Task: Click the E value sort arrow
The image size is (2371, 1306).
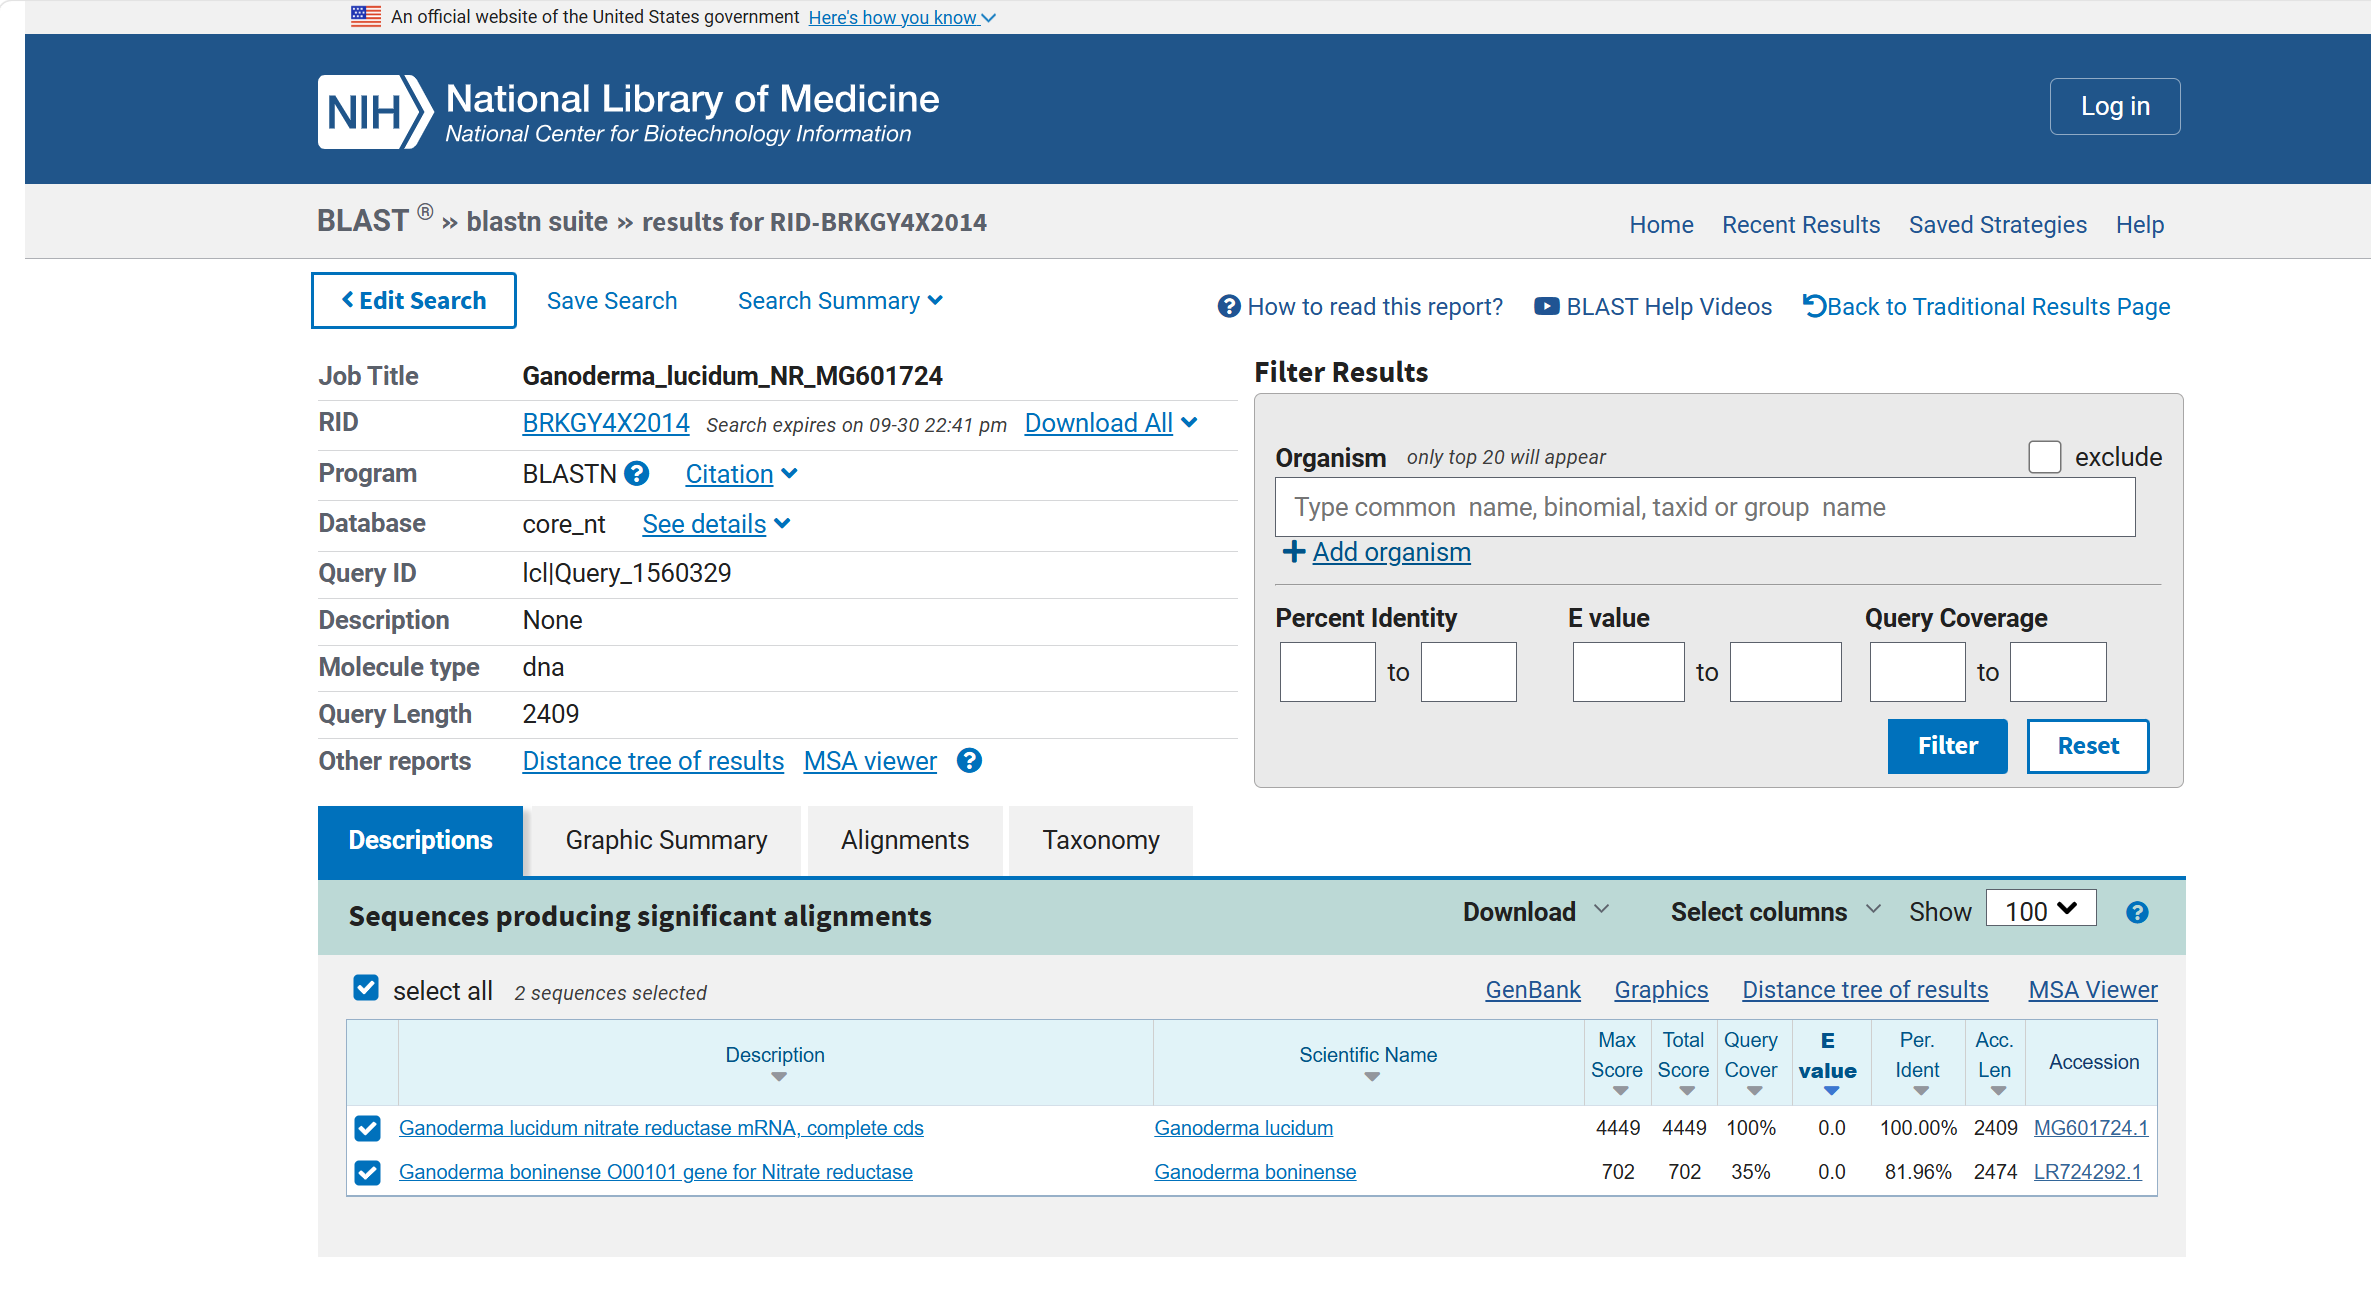Action: click(1831, 1091)
